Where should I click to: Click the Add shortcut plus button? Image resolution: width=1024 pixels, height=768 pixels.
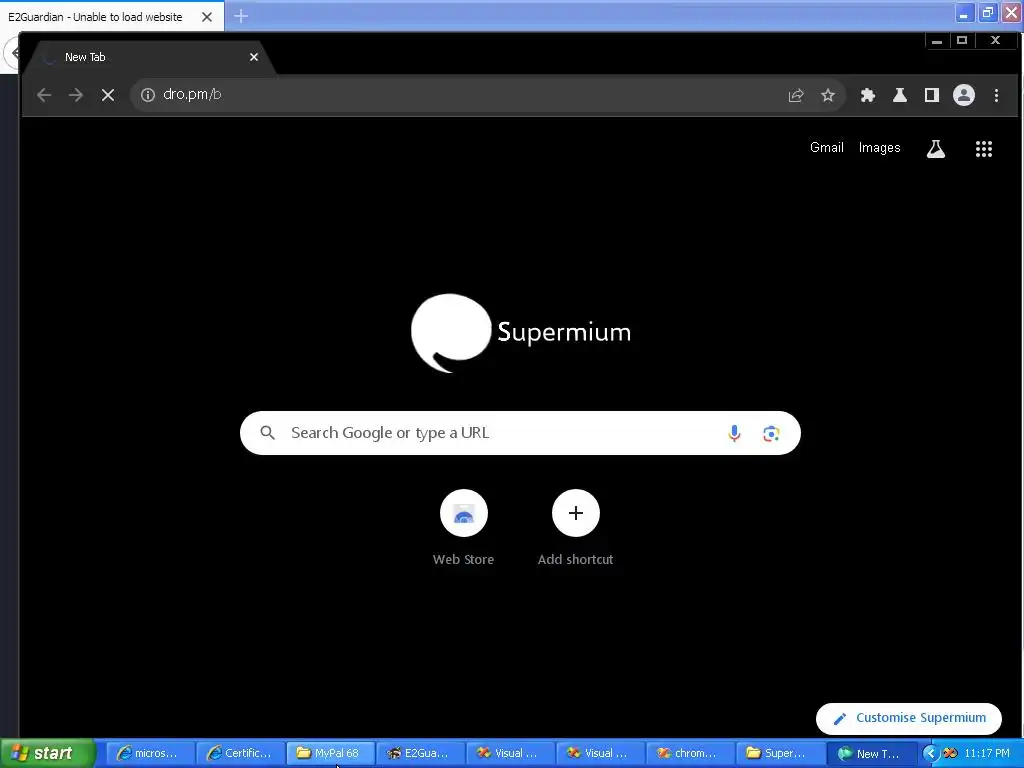[x=575, y=513]
